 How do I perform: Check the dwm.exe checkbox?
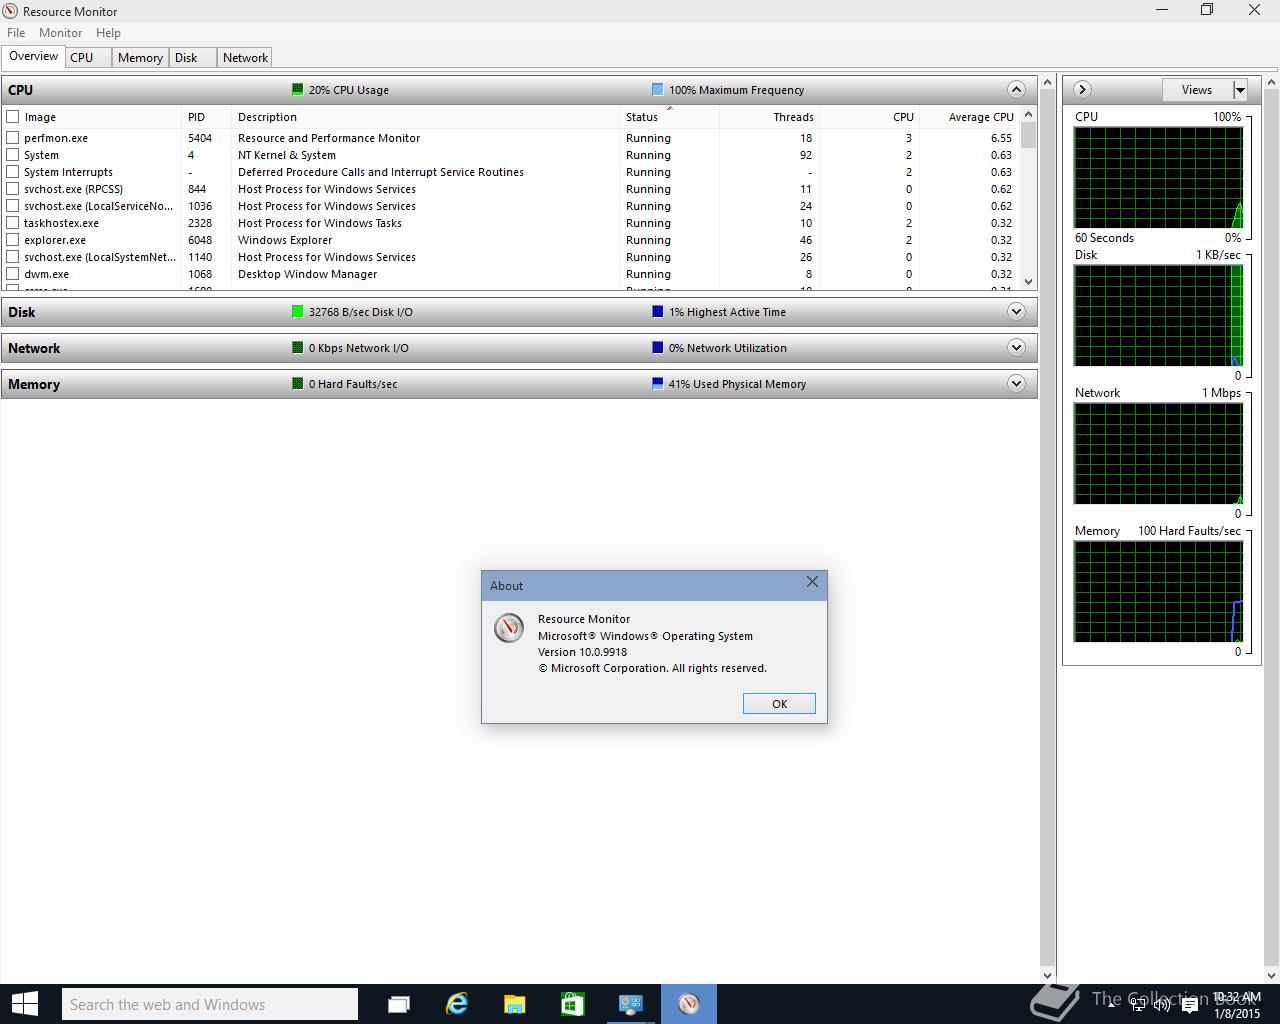point(13,274)
